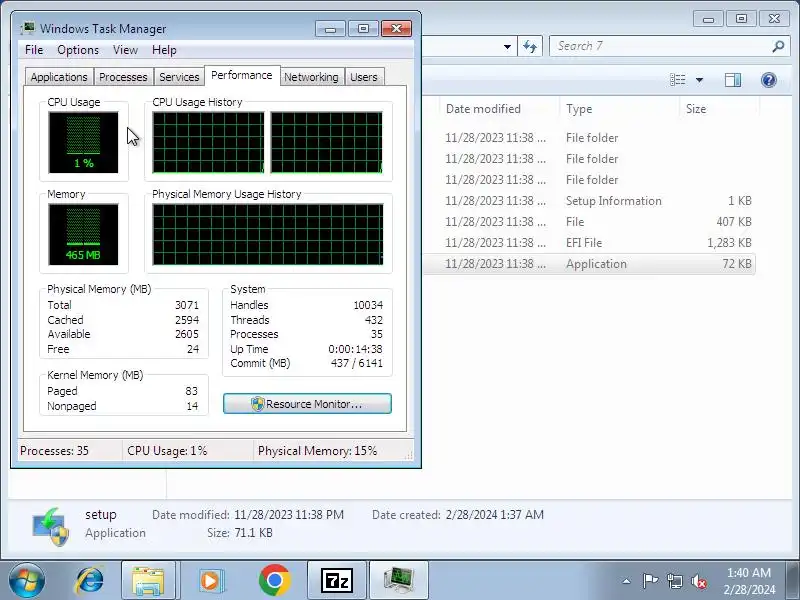Show hidden system tray icons
The width and height of the screenshot is (800, 600).
[x=627, y=581]
